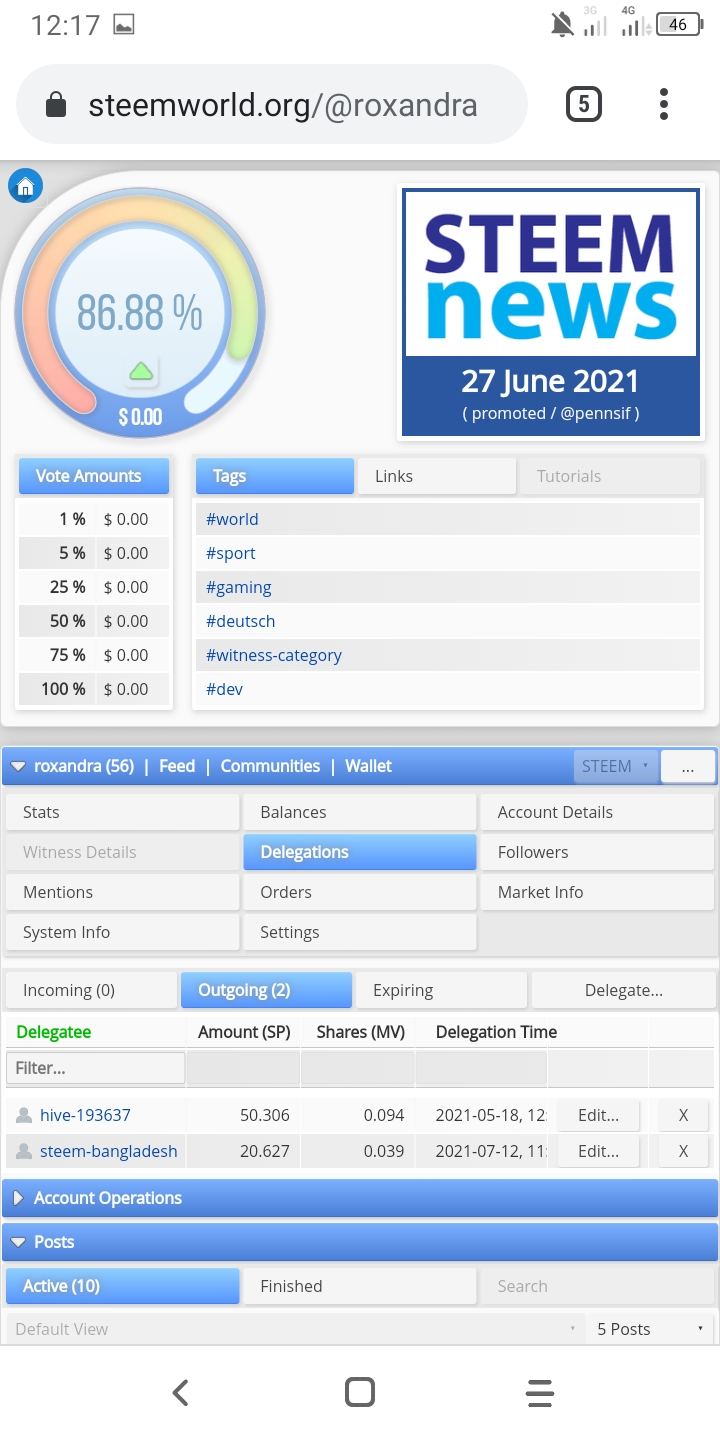This screenshot has width=720, height=1440.
Task: Open the steem-bangladesh delegatee link
Action: click(x=108, y=1151)
